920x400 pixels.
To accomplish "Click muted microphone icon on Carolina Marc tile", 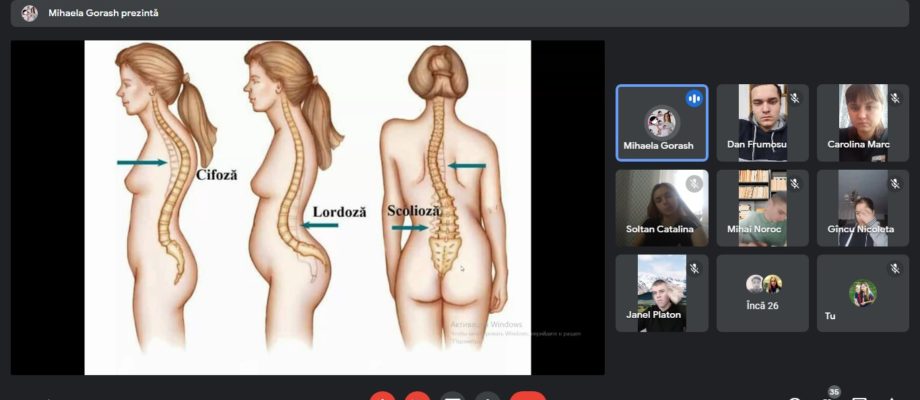I will click(x=895, y=99).
